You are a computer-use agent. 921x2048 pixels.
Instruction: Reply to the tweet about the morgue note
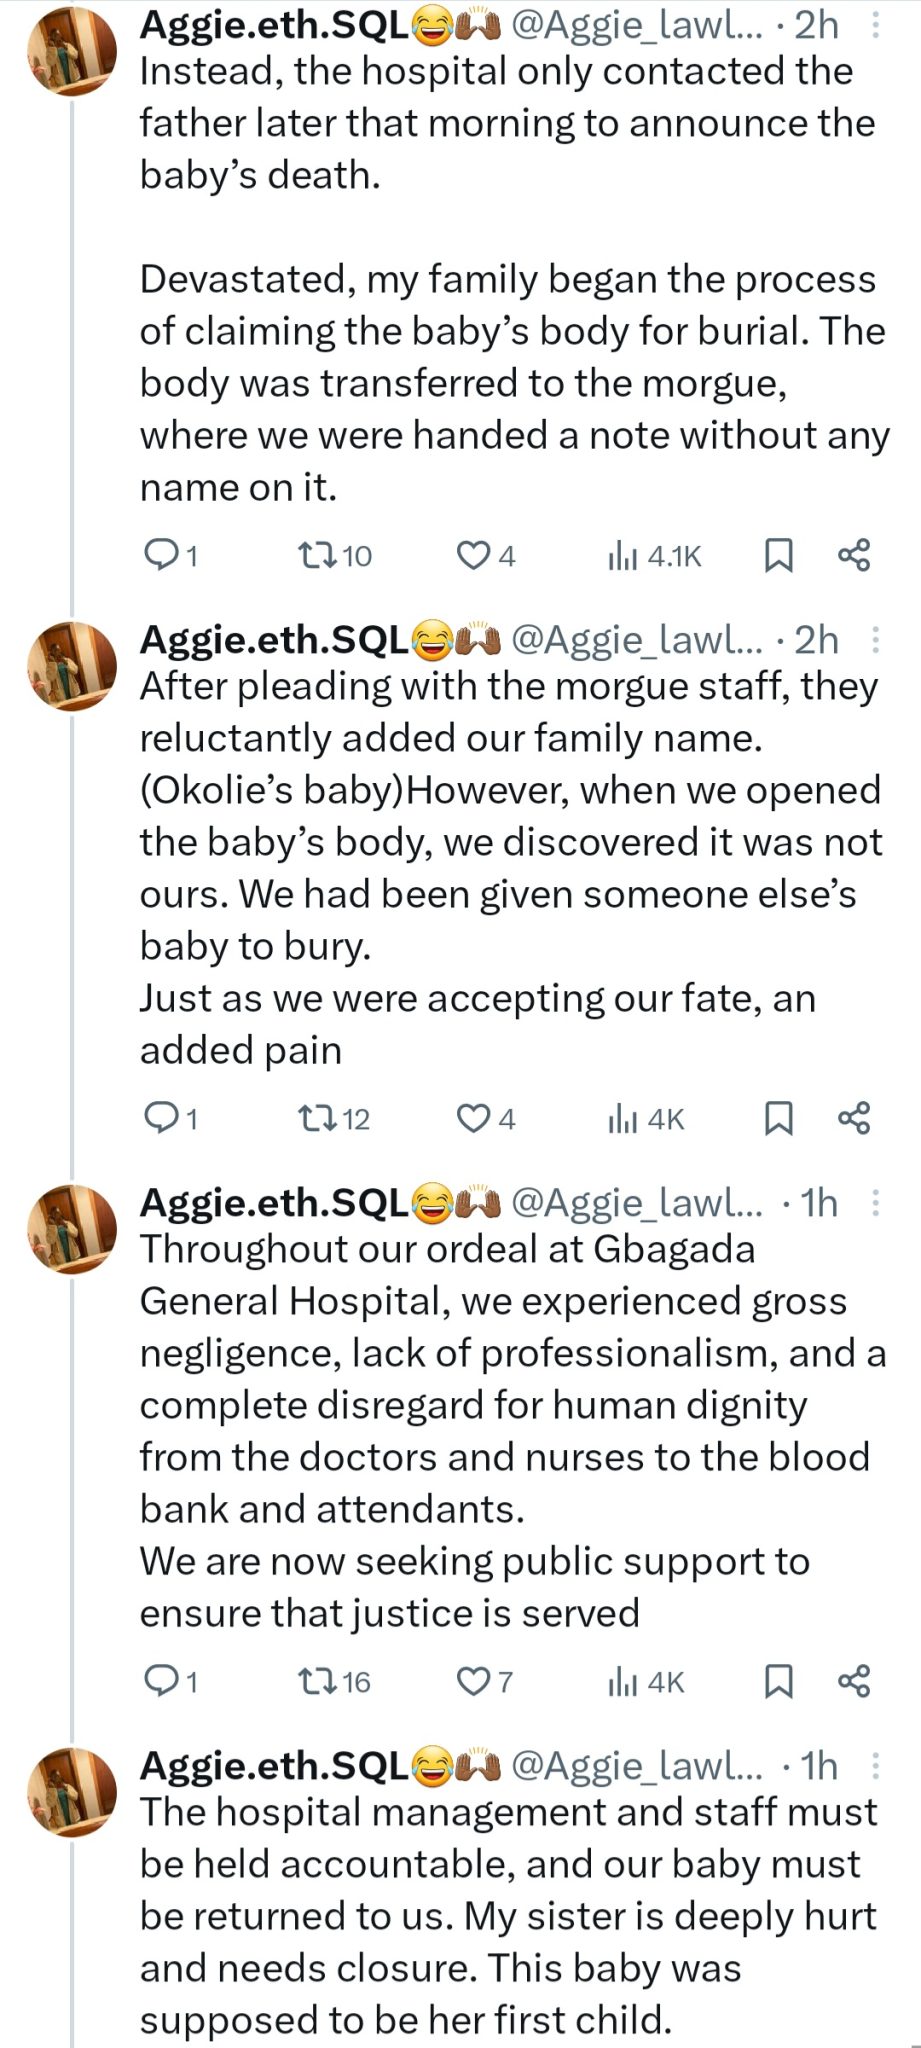click(x=160, y=554)
